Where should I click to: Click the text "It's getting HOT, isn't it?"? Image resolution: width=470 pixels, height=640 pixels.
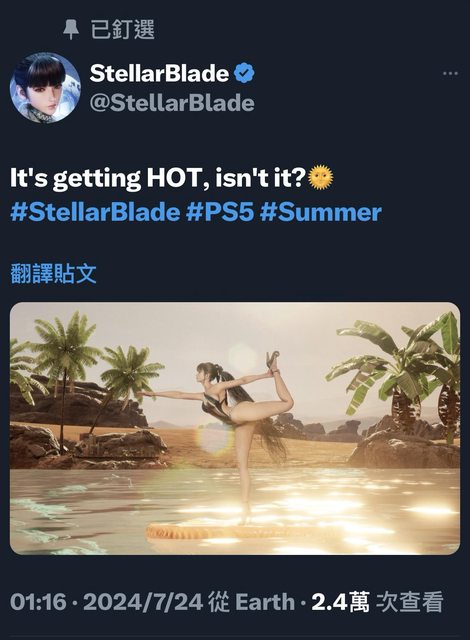pyautogui.click(x=158, y=178)
